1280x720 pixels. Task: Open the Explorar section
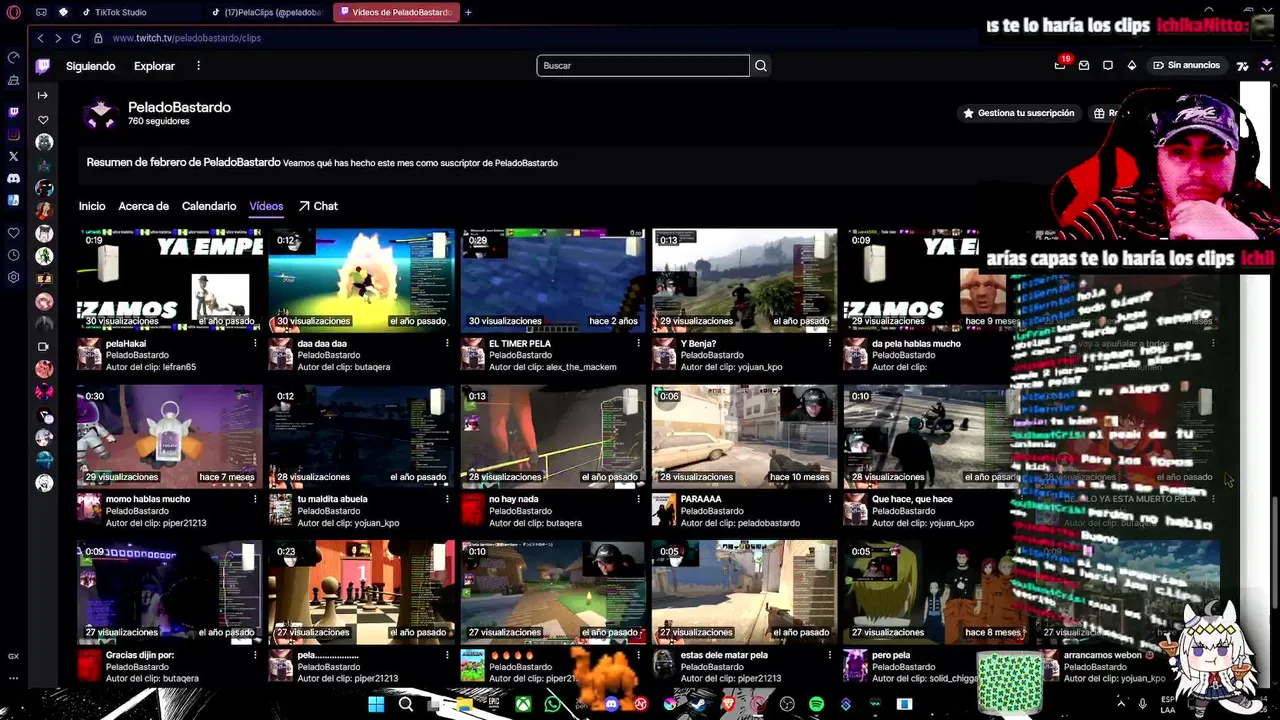(154, 66)
